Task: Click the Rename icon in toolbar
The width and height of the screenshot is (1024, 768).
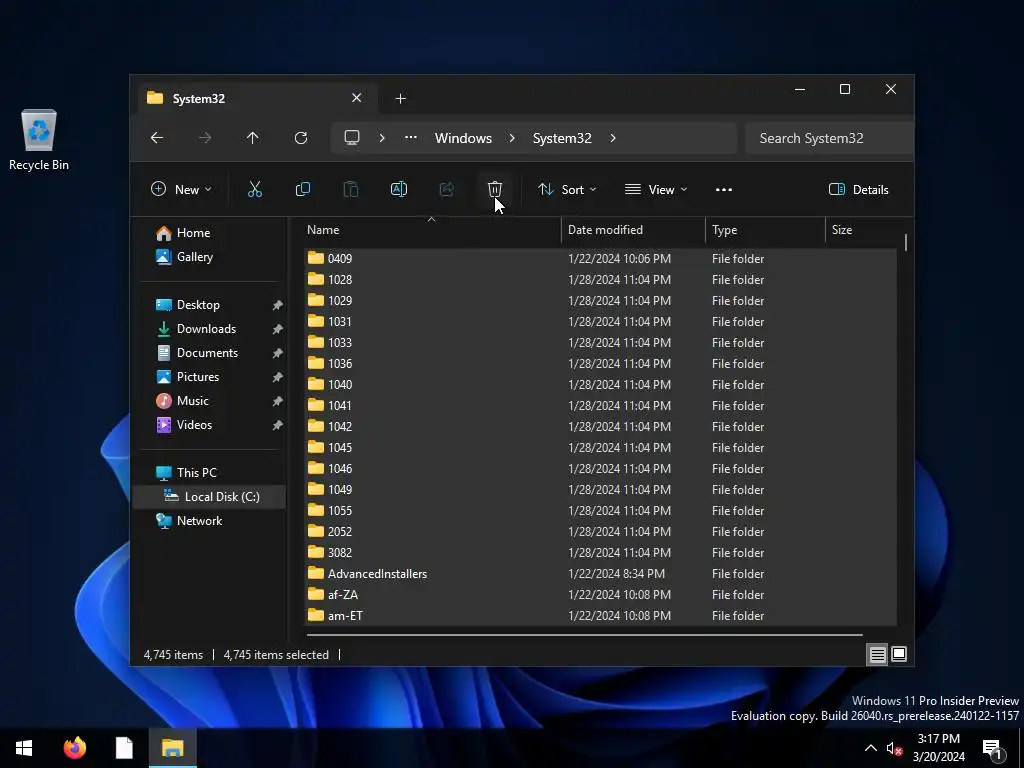Action: [398, 189]
